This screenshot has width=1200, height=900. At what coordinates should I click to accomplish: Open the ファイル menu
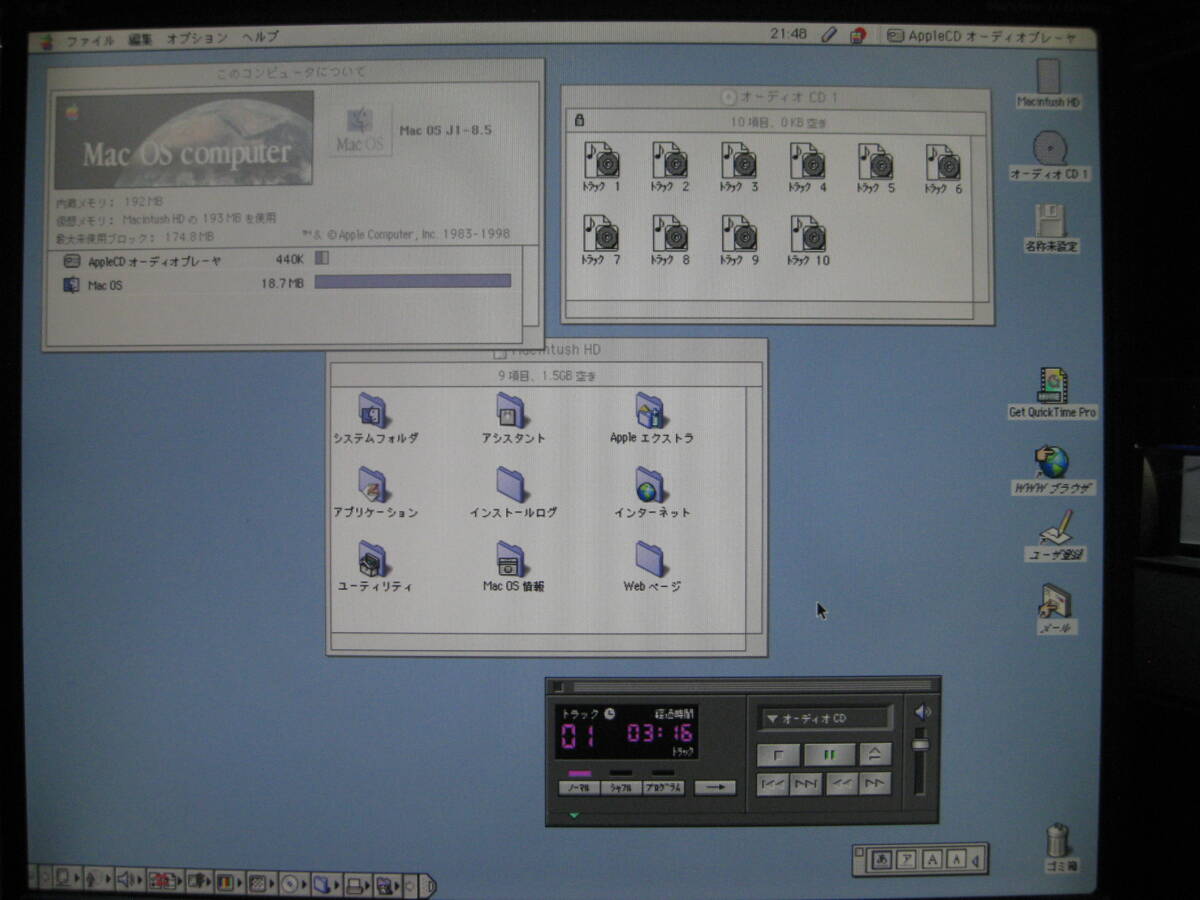coord(90,39)
